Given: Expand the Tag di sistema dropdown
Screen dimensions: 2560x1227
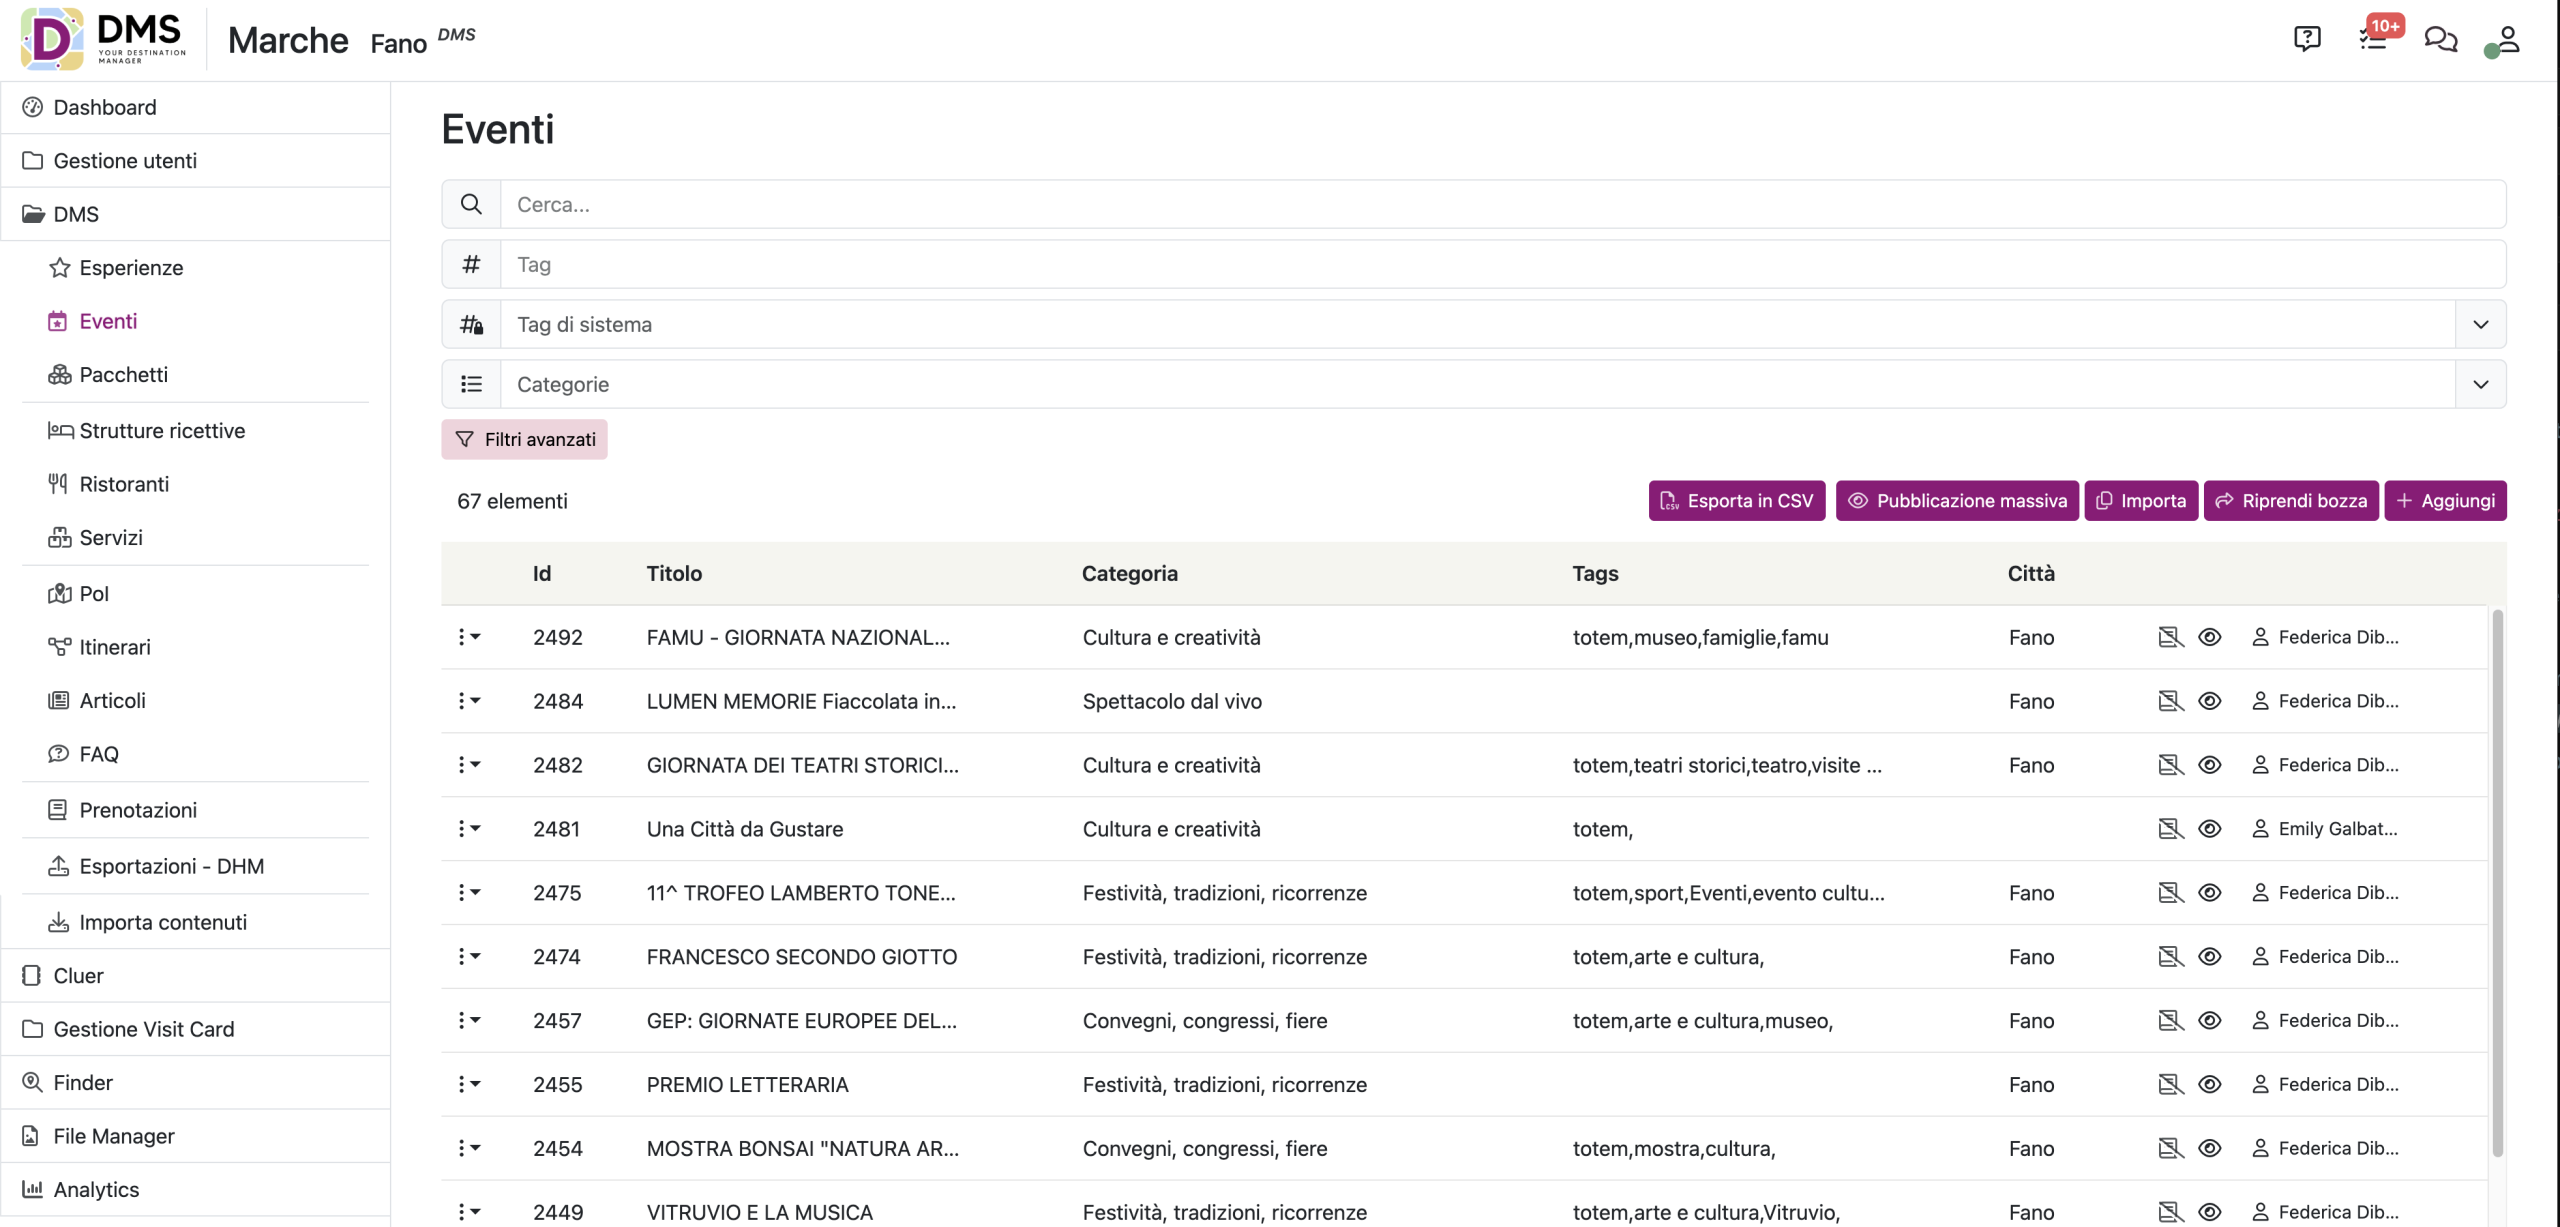Looking at the screenshot, I should (x=2480, y=324).
